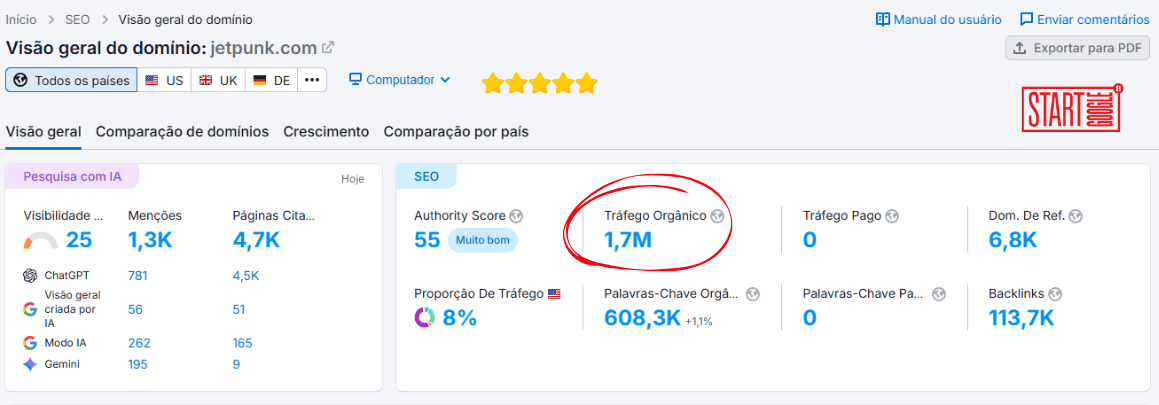1159x405 pixels.
Task: Expand the Computador device dropdown
Action: (x=400, y=80)
